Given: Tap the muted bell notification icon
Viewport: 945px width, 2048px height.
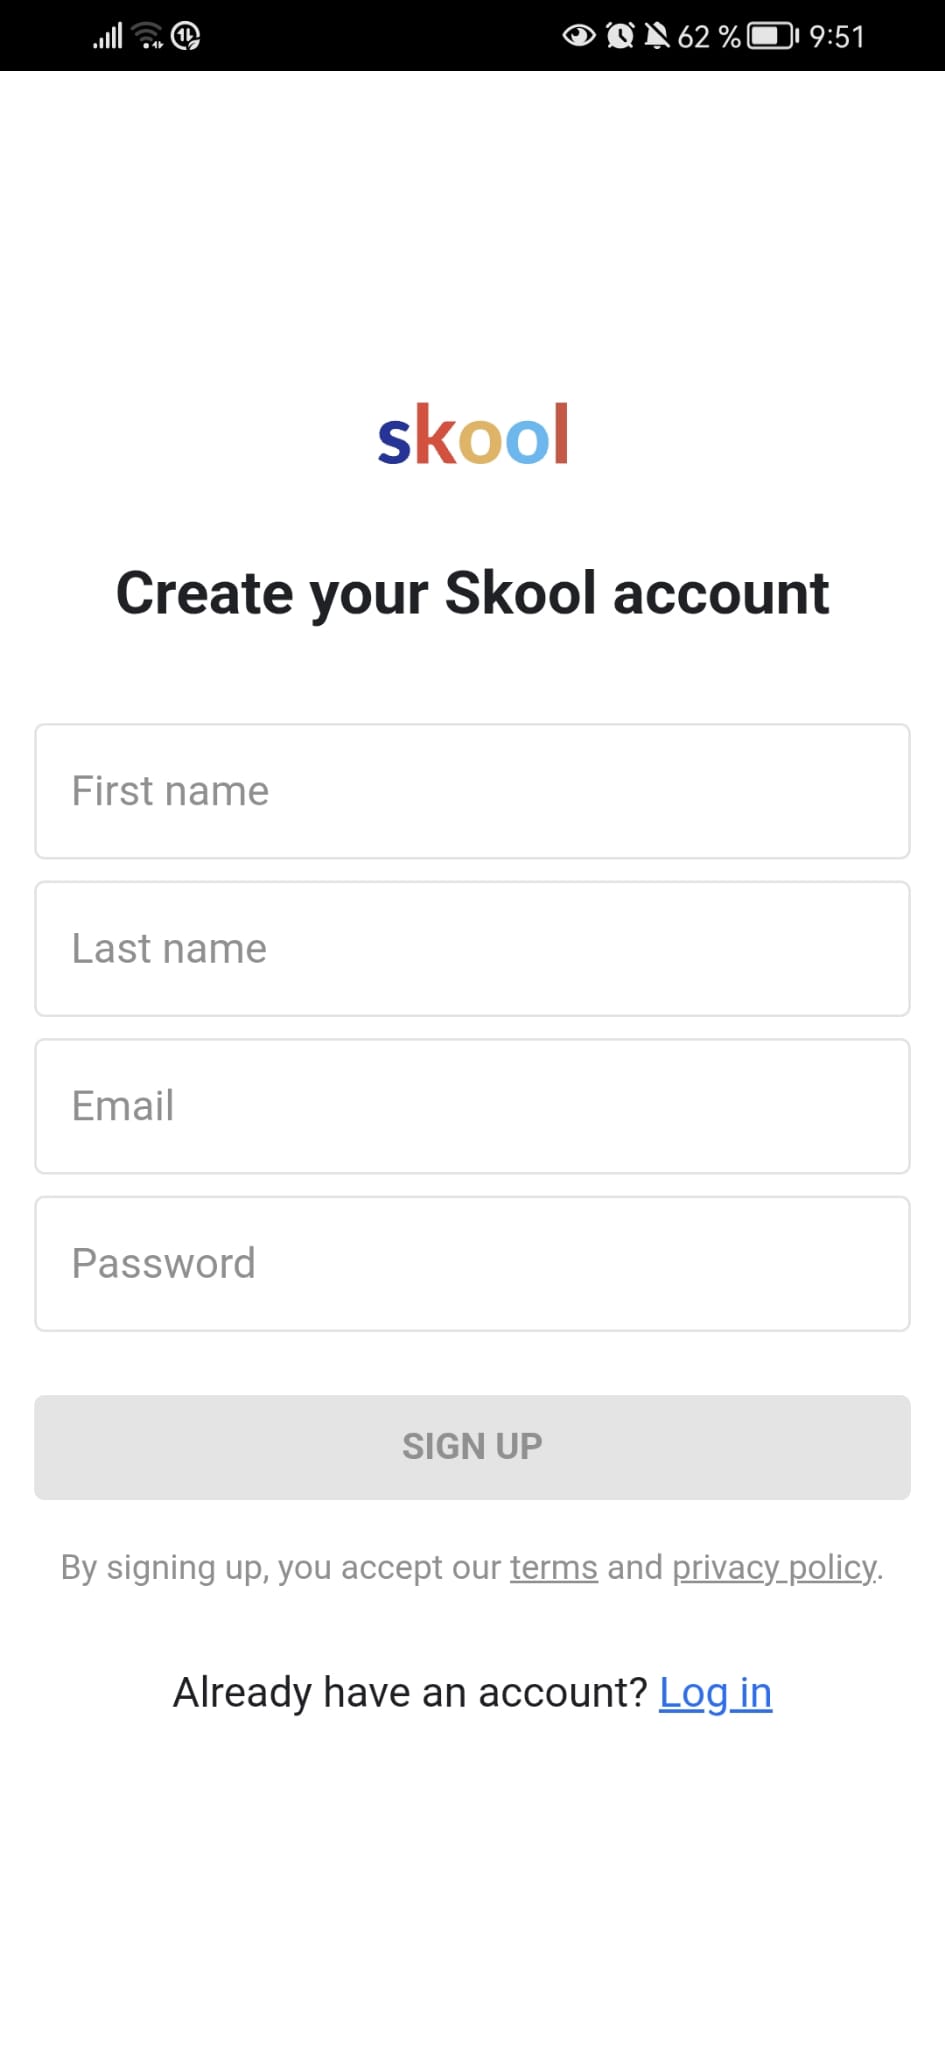Looking at the screenshot, I should 656,36.
